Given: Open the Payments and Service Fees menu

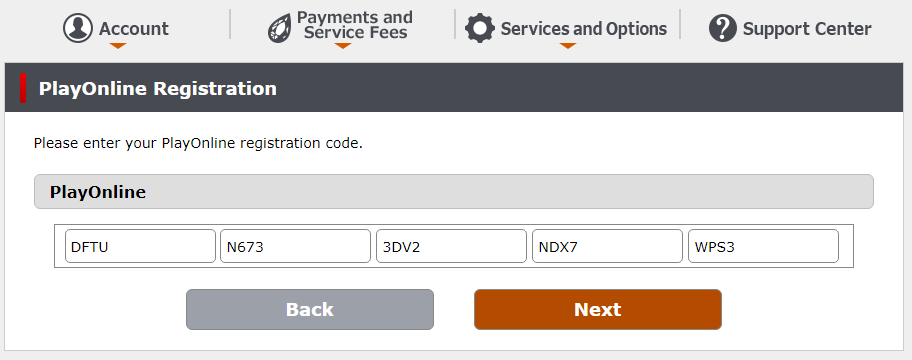Looking at the screenshot, I should 355,25.
